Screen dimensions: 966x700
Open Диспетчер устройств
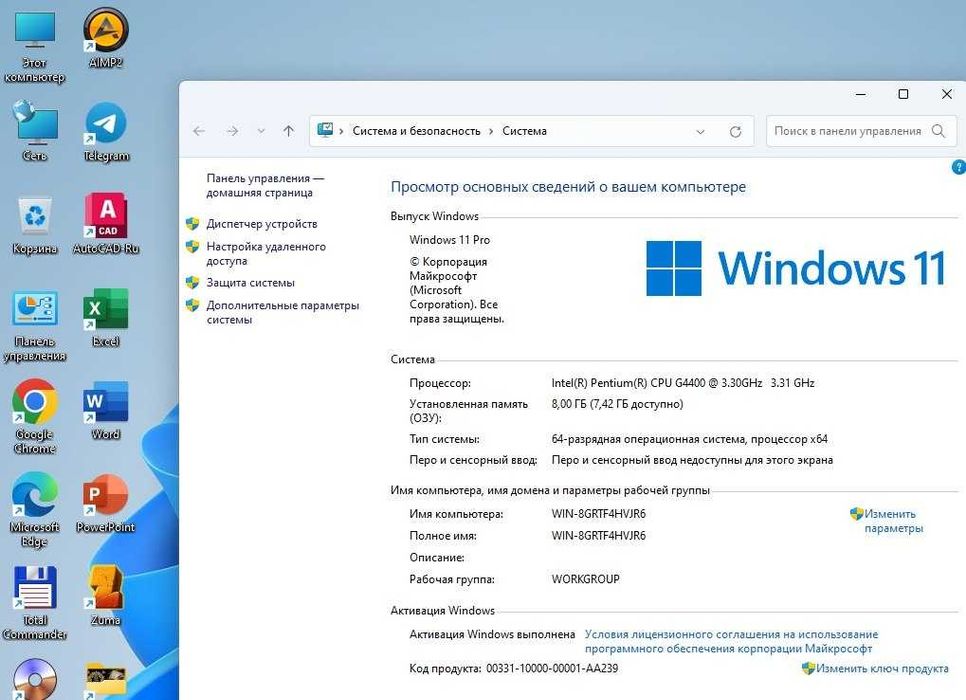click(262, 224)
